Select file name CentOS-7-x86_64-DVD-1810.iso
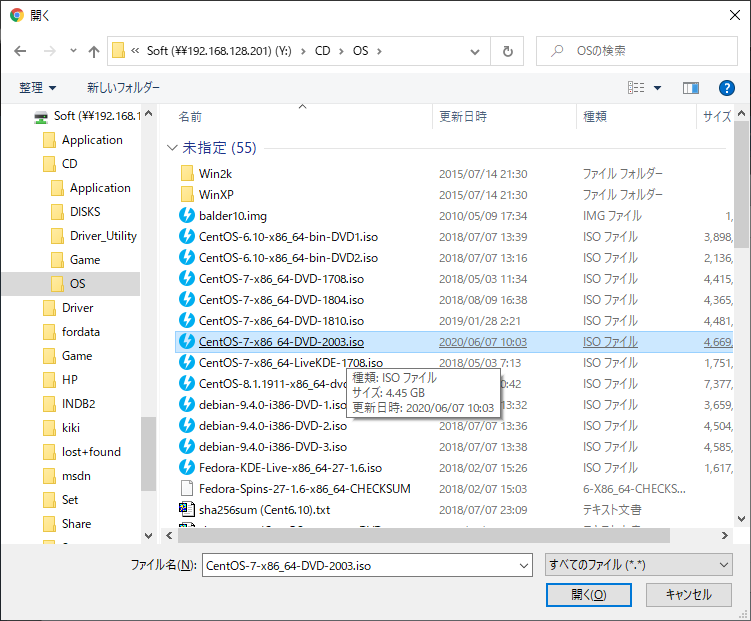Viewport: 751px width, 621px height. tap(281, 321)
